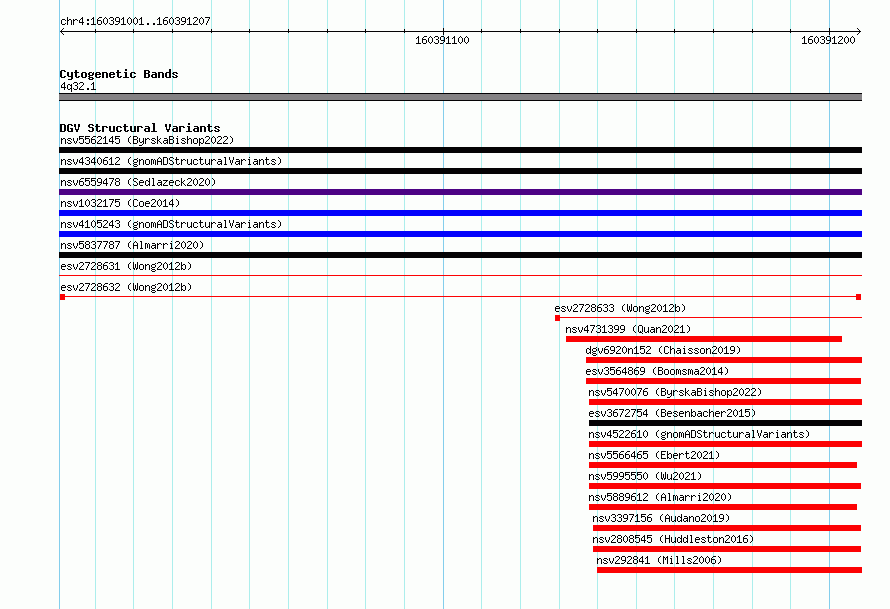
Task: Click nsv3397156 (Audano2019) label
Action: [x=661, y=518]
